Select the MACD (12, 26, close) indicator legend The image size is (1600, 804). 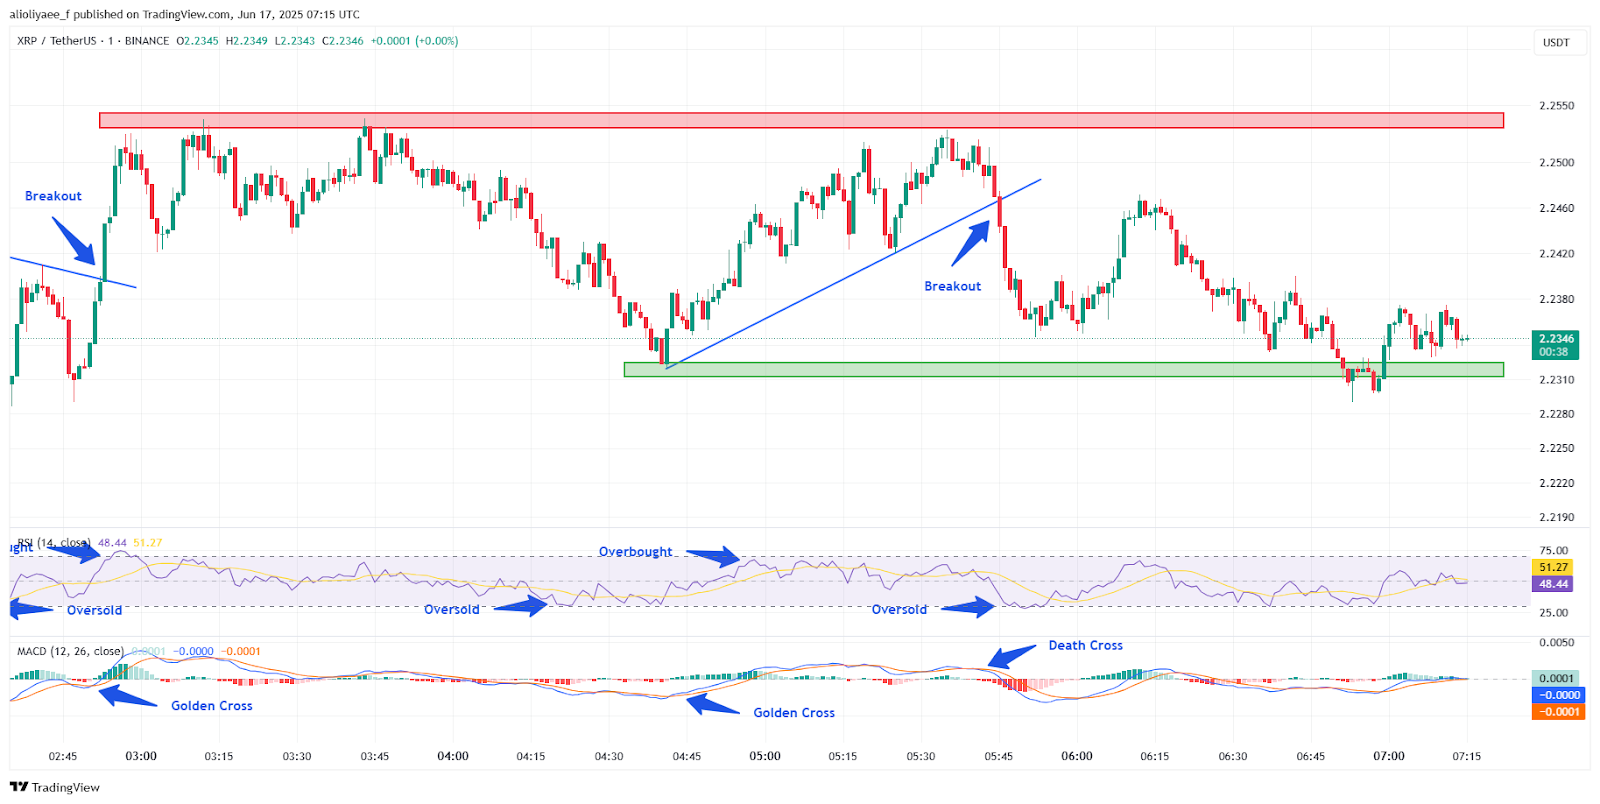click(x=70, y=651)
